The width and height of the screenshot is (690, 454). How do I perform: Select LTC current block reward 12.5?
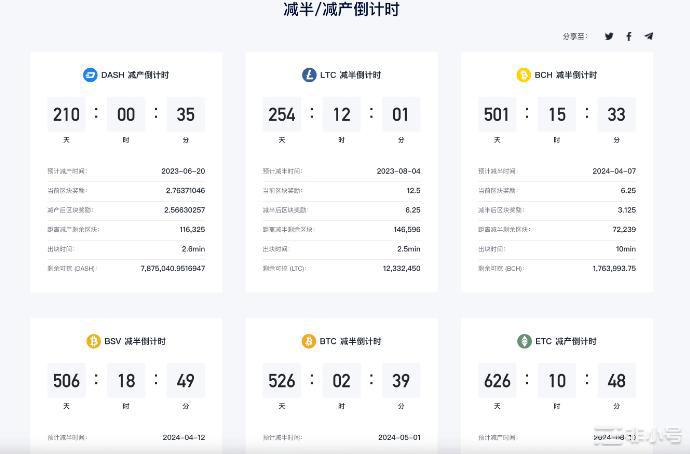[x=413, y=190]
